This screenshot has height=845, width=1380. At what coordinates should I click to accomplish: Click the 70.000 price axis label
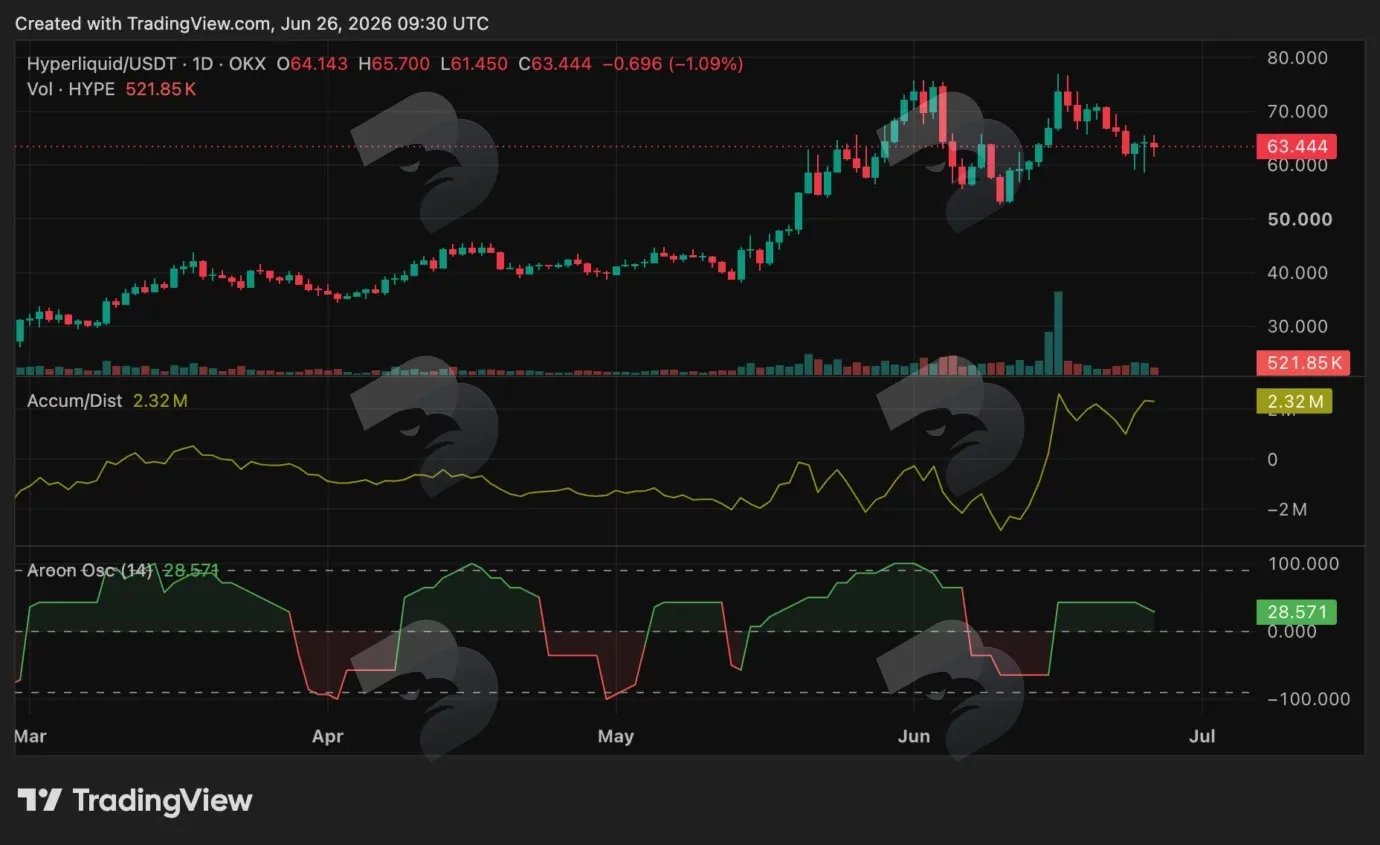click(x=1297, y=111)
